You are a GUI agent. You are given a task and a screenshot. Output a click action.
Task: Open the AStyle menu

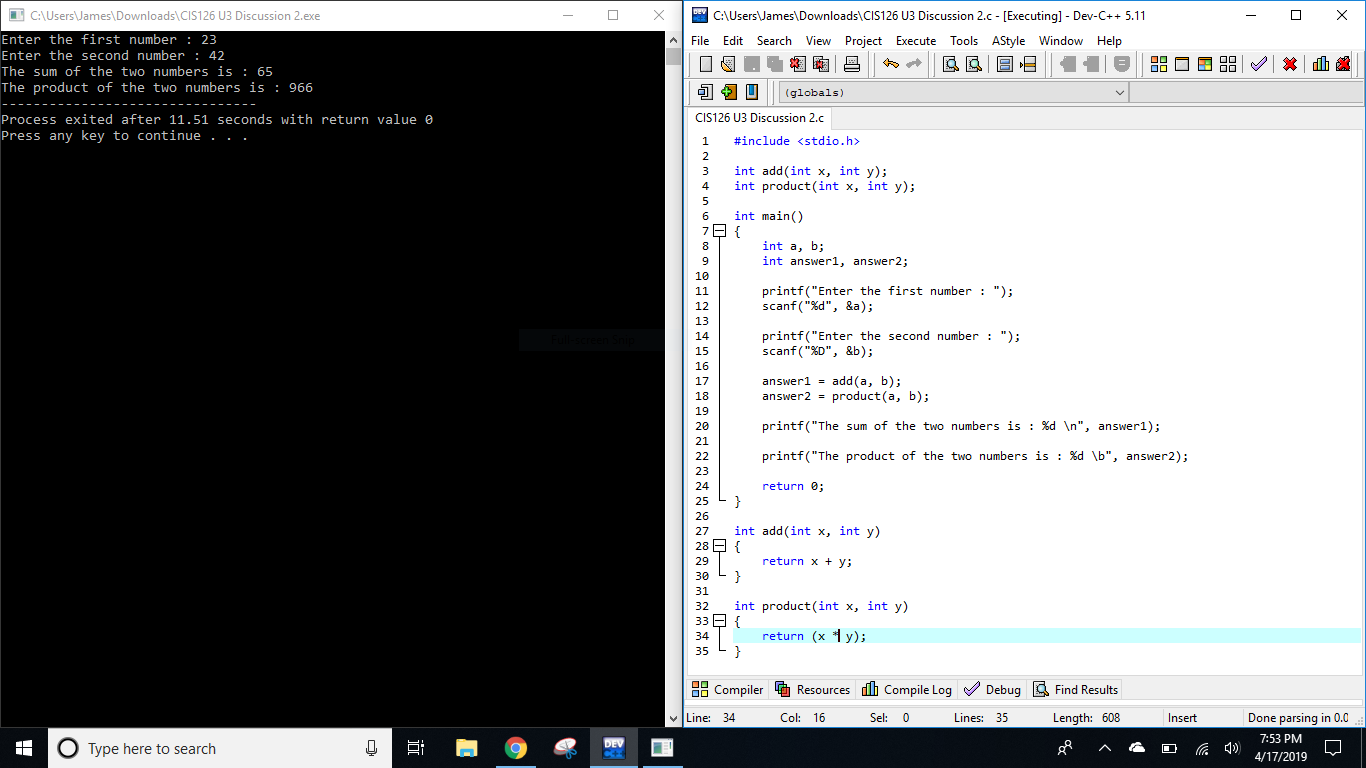[1008, 41]
